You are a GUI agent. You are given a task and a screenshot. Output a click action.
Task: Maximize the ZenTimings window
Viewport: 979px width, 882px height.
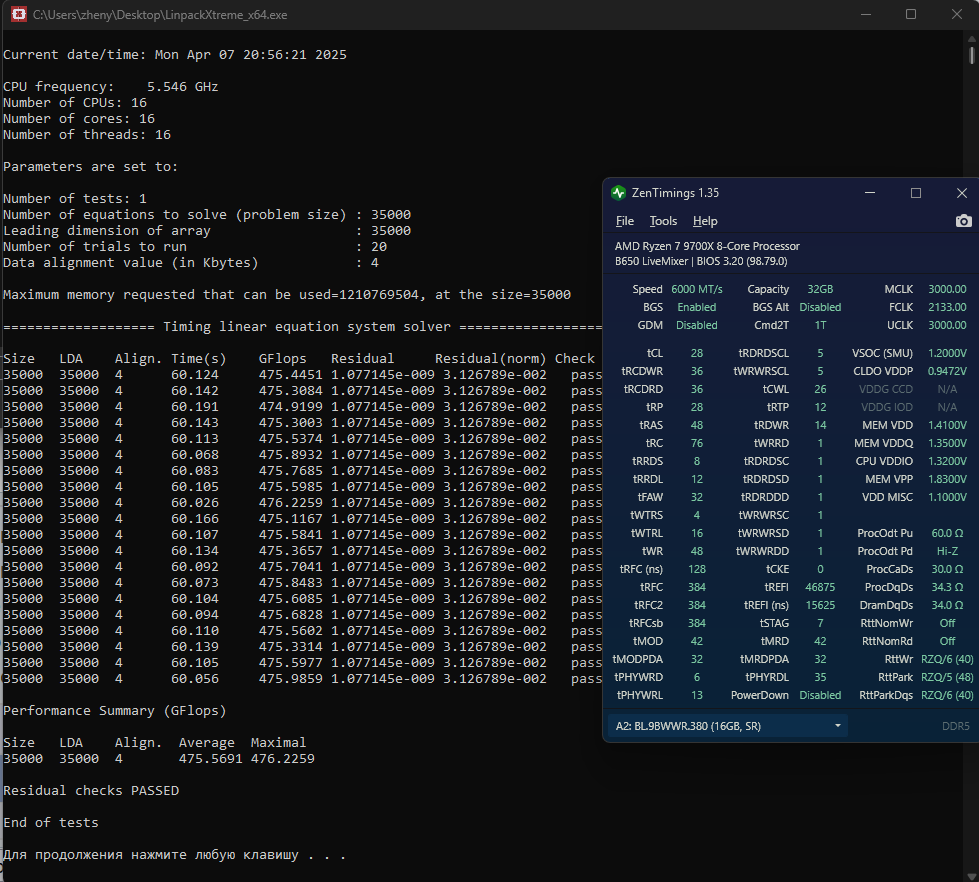tap(915, 193)
